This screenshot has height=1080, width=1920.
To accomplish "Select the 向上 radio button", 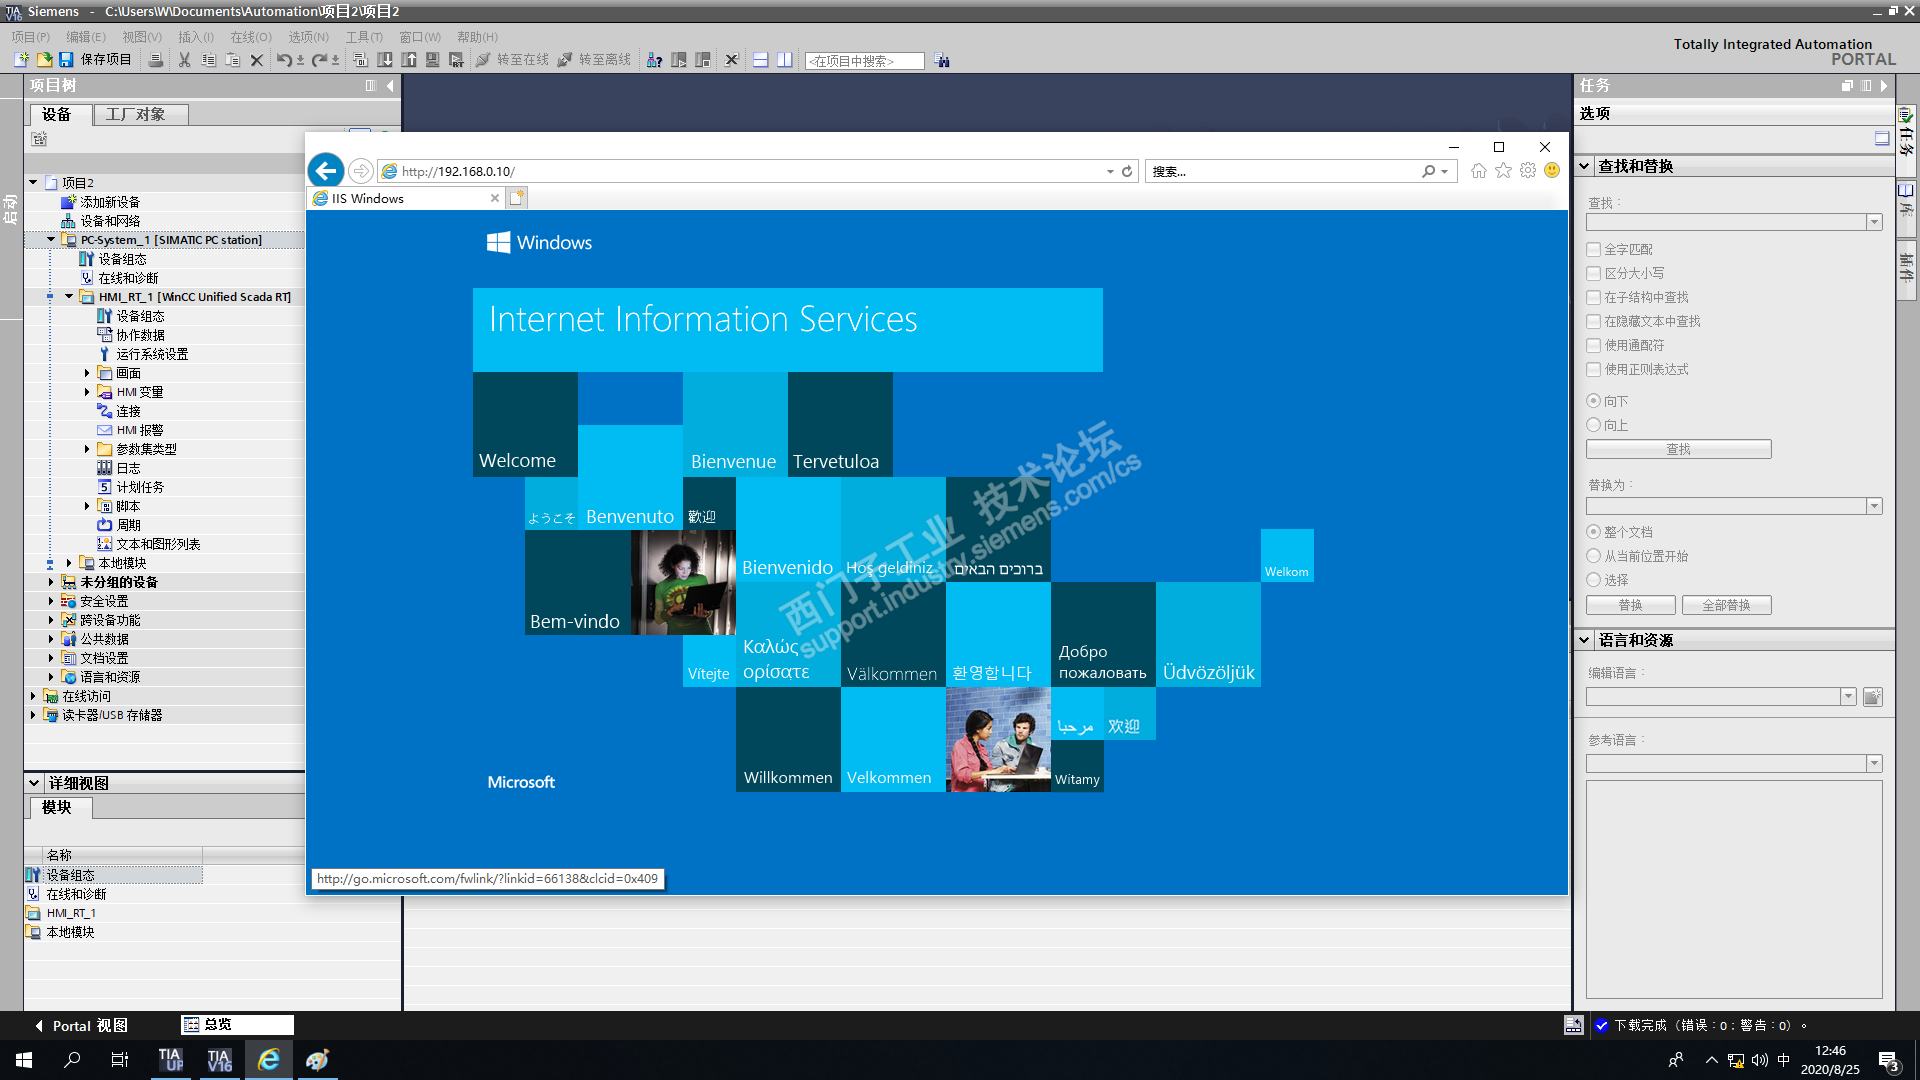I will click(1594, 425).
